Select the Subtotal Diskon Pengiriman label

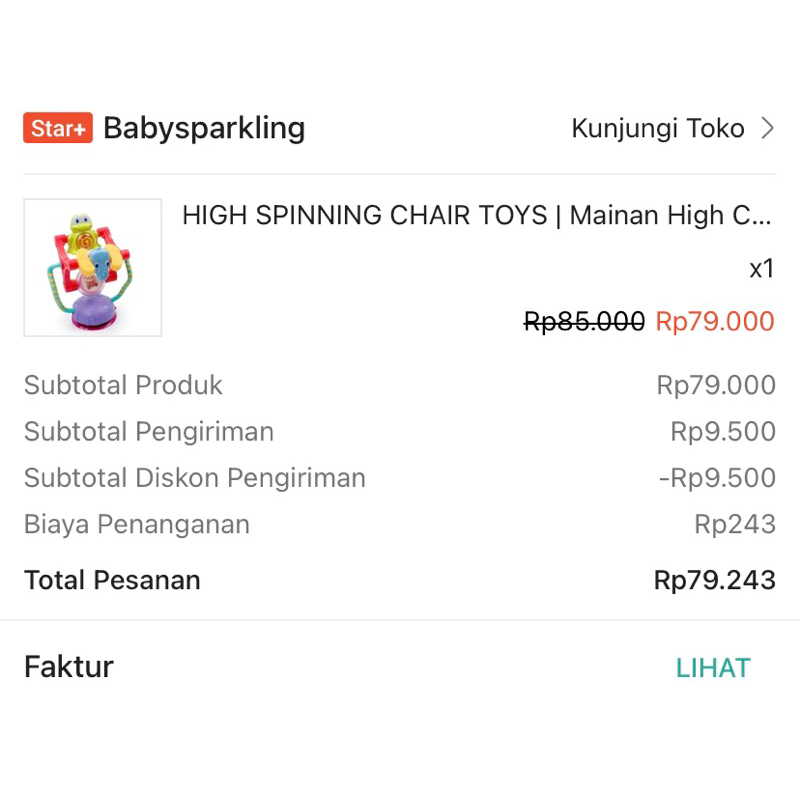(x=195, y=478)
